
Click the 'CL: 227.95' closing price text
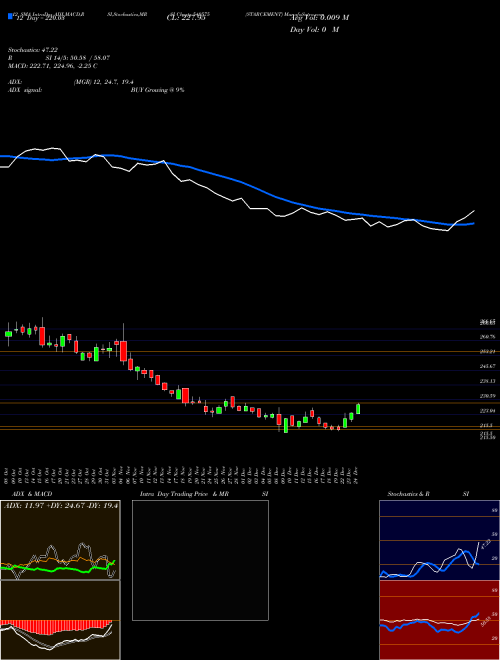186,18
